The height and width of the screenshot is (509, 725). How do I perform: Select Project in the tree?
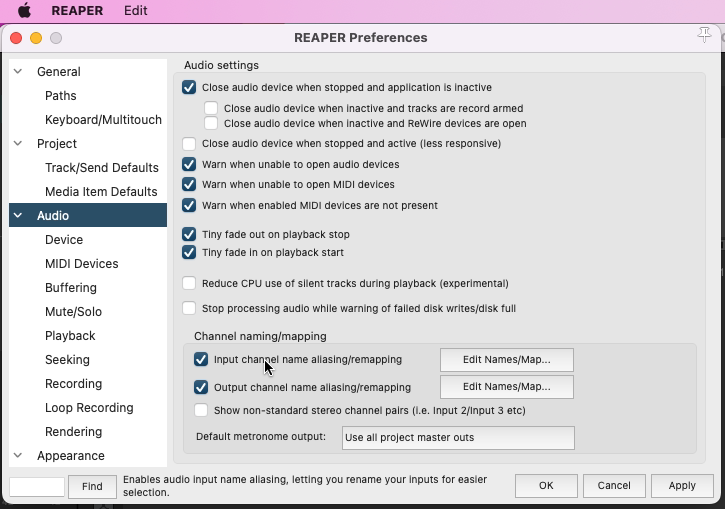[x=57, y=144]
